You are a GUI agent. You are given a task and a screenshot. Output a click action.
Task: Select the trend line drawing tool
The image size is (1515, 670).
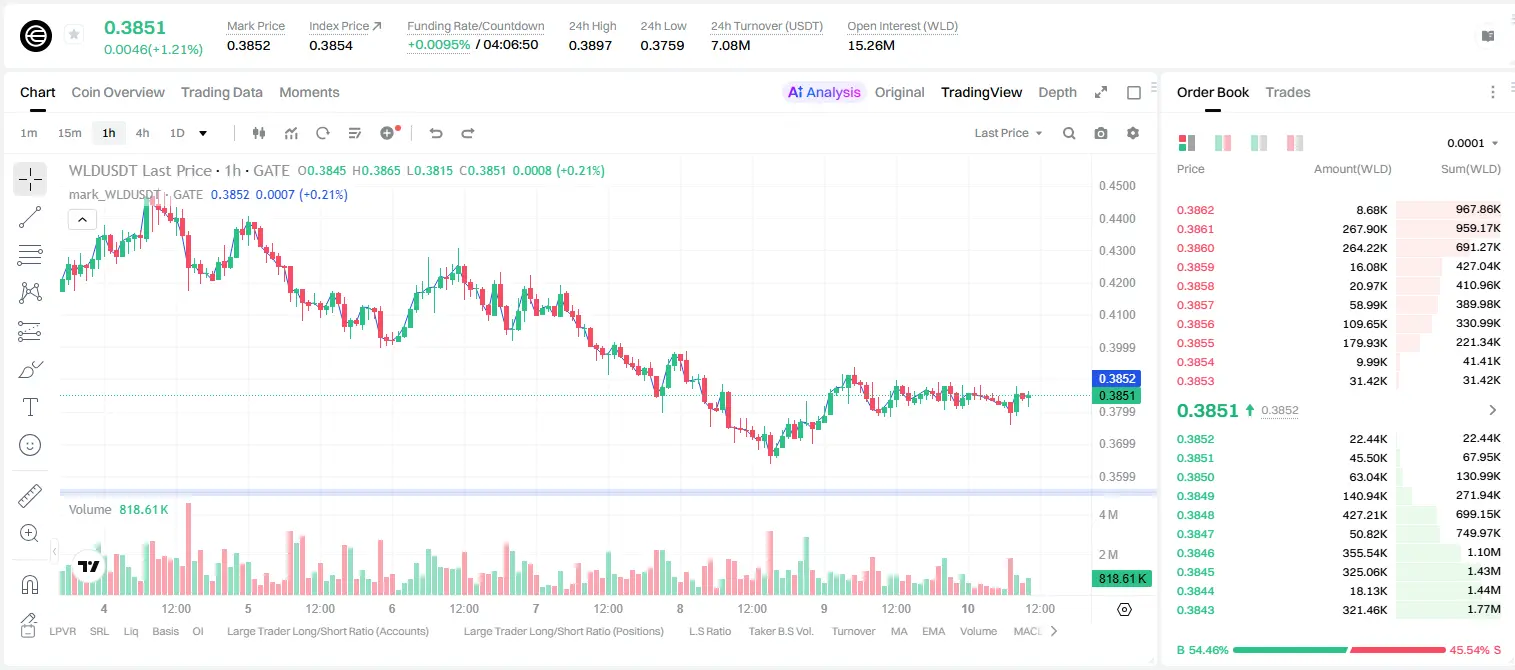(x=30, y=217)
